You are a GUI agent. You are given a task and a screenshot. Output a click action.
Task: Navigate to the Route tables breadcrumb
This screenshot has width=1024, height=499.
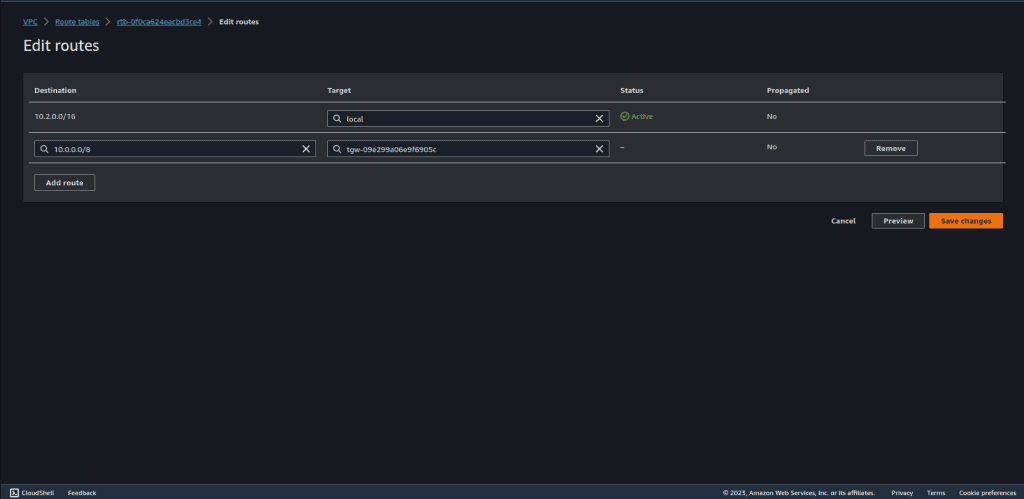(78, 21)
